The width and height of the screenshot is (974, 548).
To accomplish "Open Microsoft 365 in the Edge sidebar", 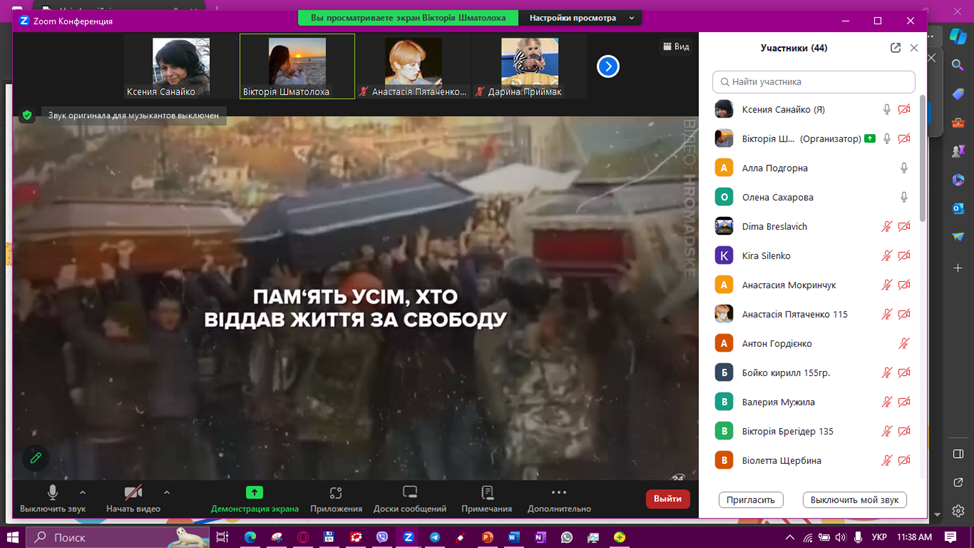I will 958,180.
